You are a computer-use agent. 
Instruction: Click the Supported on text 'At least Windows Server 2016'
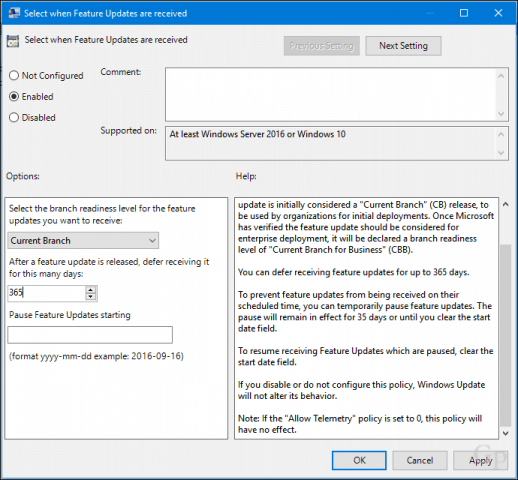(x=227, y=134)
